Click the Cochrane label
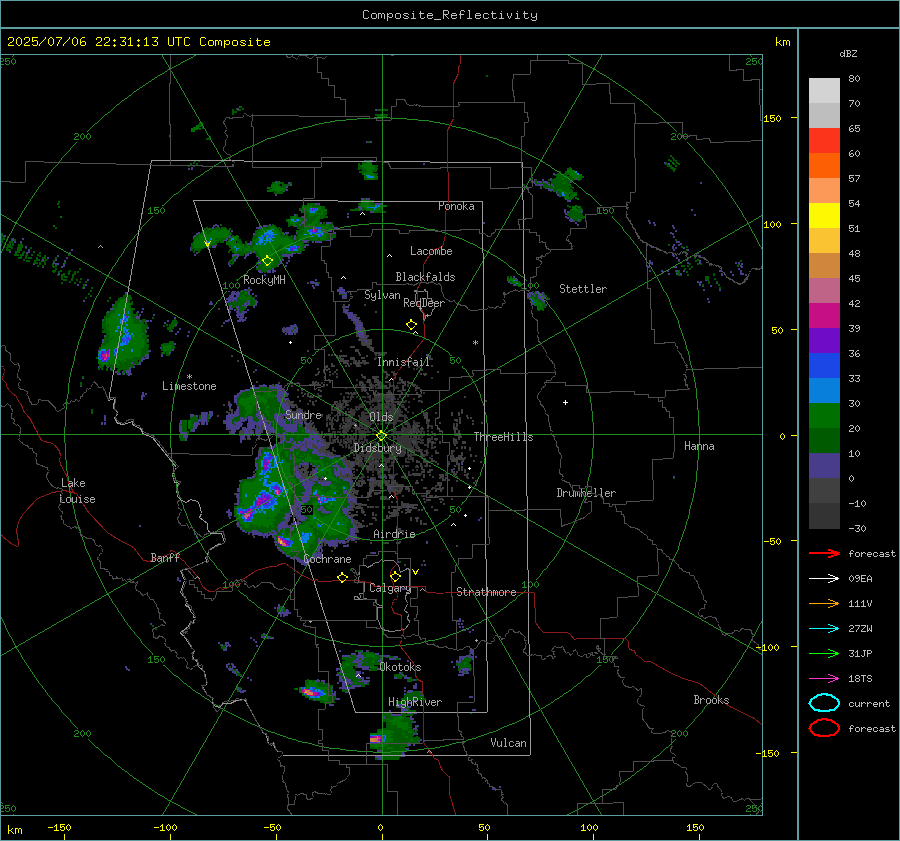 click(x=327, y=559)
